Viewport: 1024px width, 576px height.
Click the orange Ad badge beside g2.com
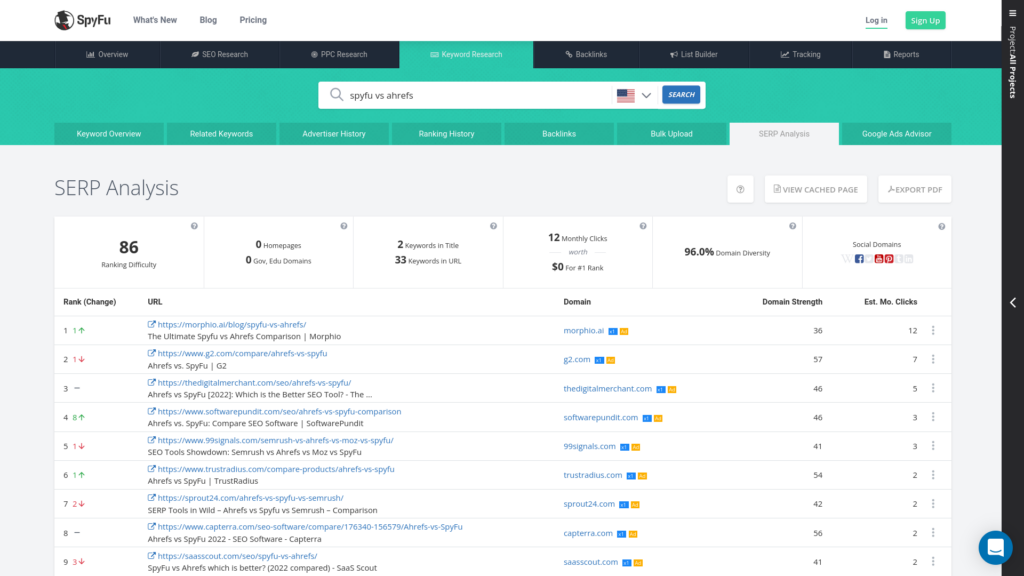tap(611, 360)
